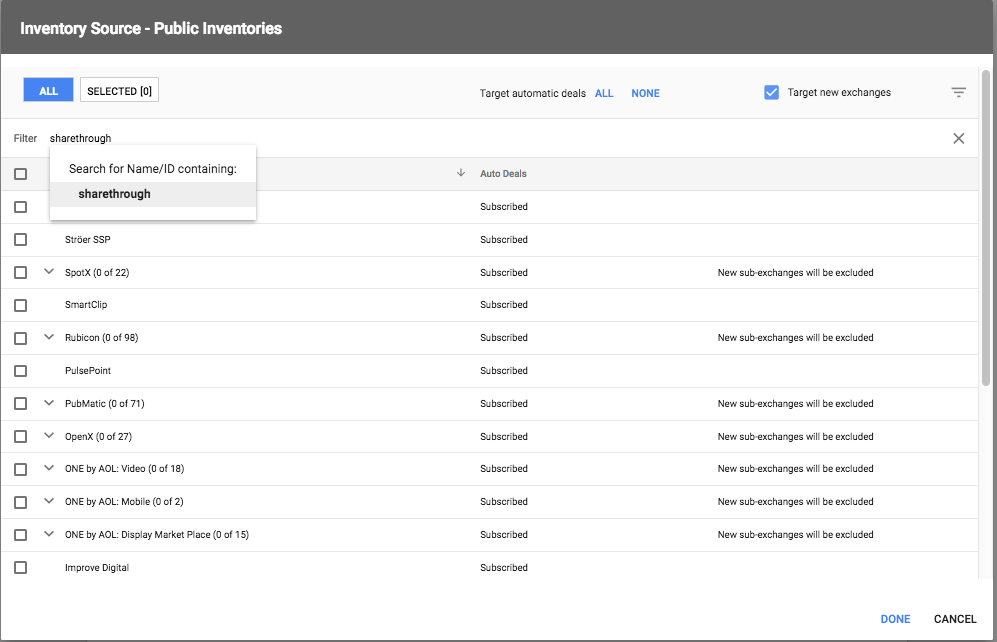Toggle Target new exchanges checkbox
Viewport: 997px width, 642px height.
point(771,93)
